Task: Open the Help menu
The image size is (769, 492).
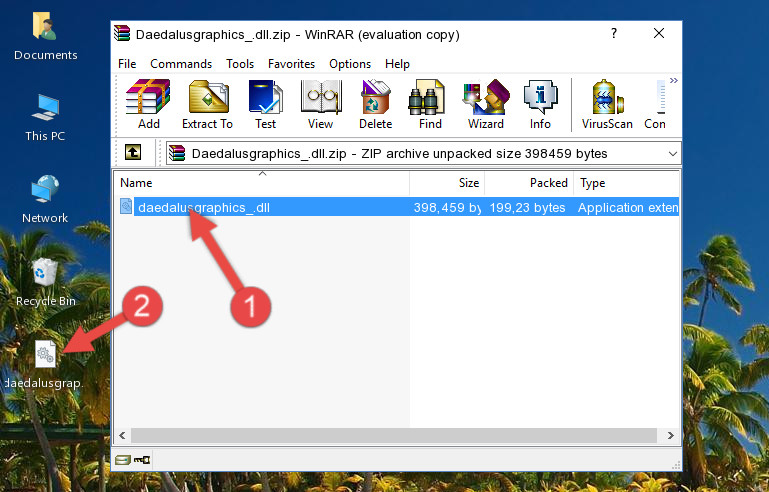Action: [397, 64]
